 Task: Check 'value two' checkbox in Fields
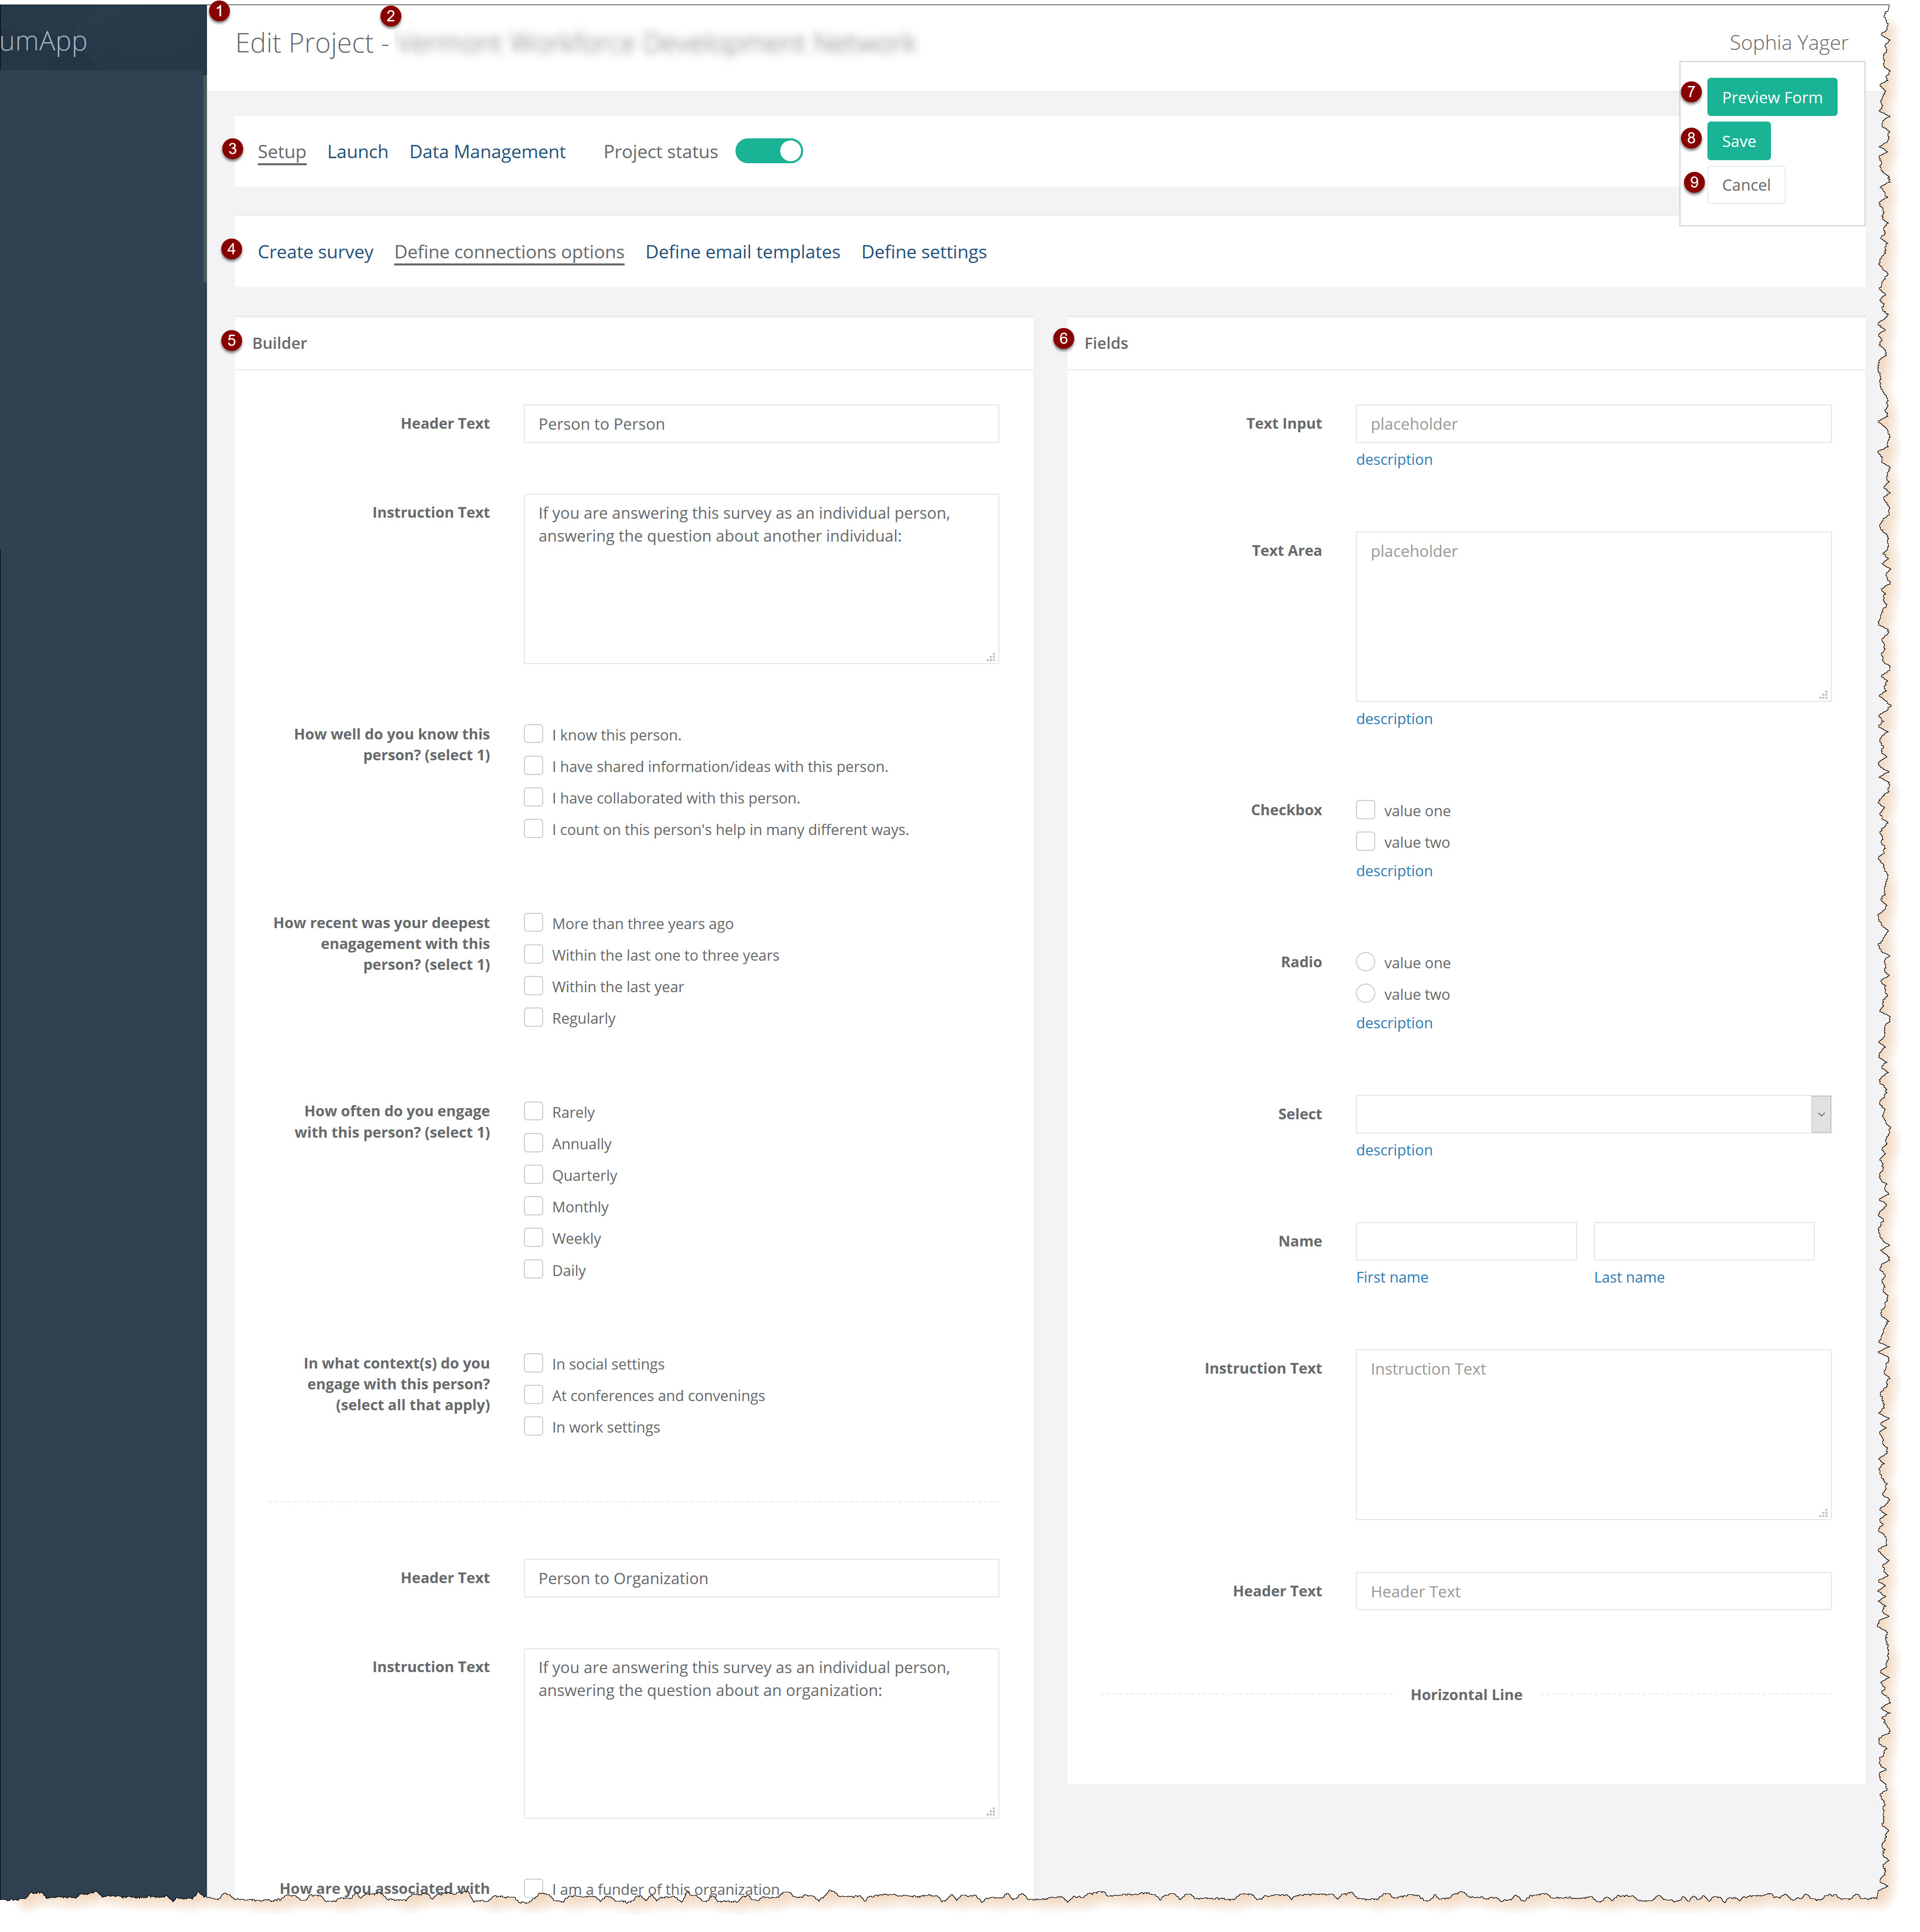(1365, 842)
